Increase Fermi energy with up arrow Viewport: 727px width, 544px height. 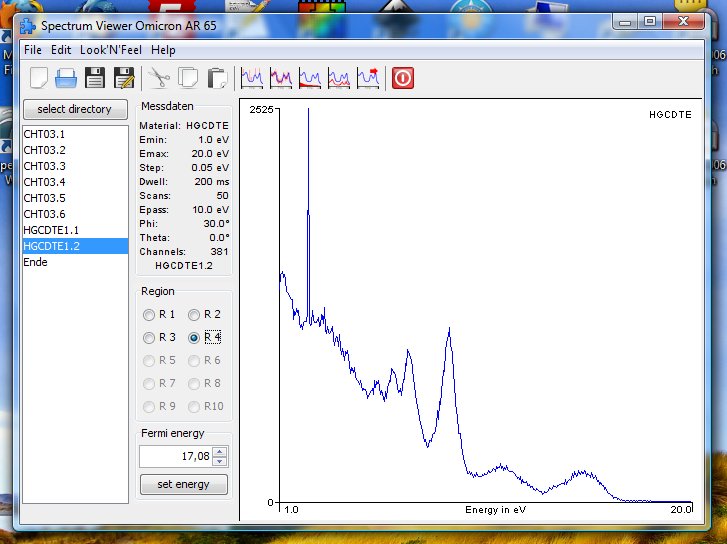(220, 451)
